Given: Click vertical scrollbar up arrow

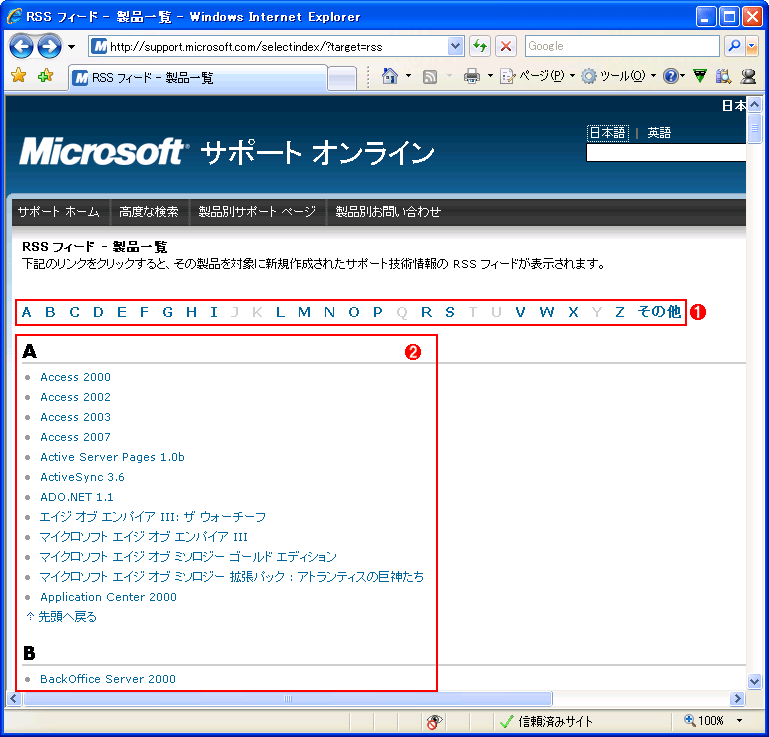Looking at the screenshot, I should (x=754, y=104).
